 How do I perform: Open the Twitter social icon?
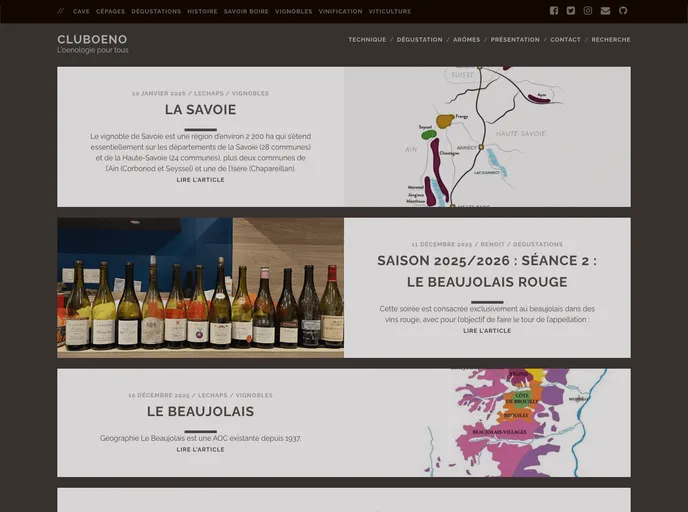click(x=571, y=11)
